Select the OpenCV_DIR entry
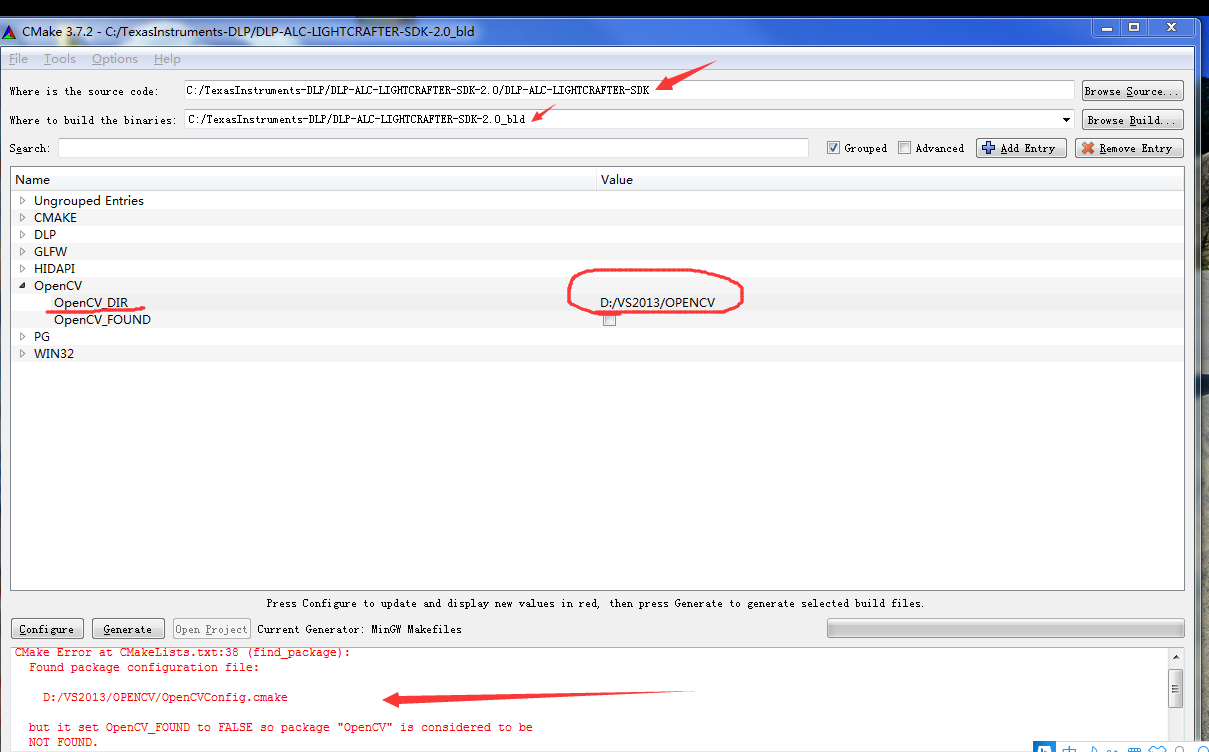1209x752 pixels. pos(91,303)
